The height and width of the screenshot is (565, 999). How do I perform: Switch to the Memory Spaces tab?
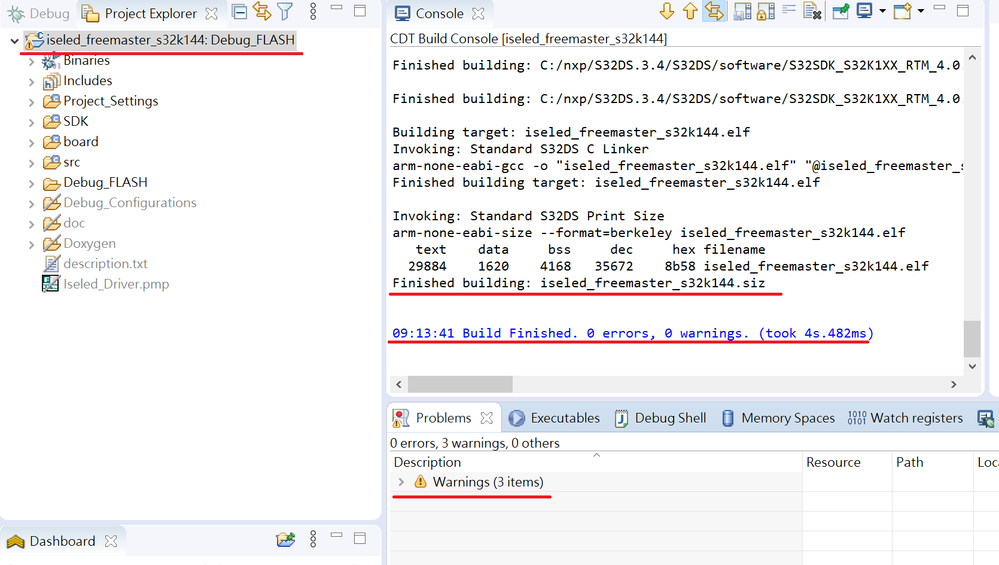778,418
